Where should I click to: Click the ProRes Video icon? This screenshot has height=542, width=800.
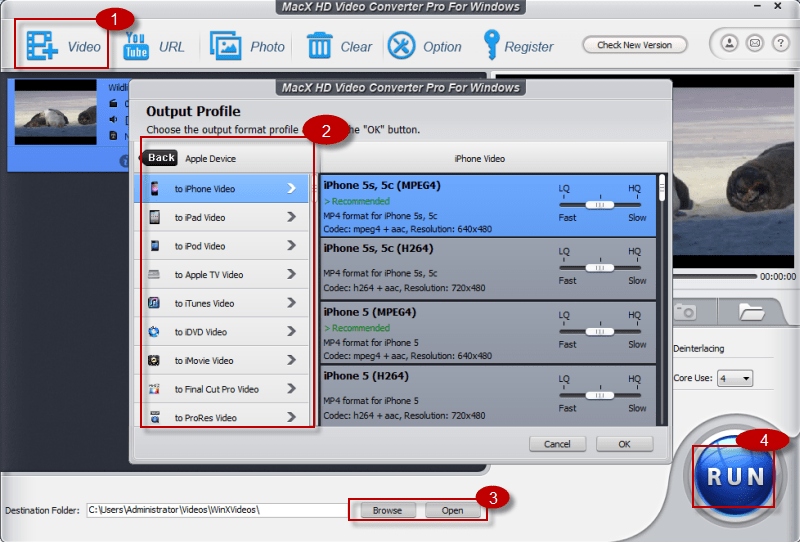tap(155, 417)
